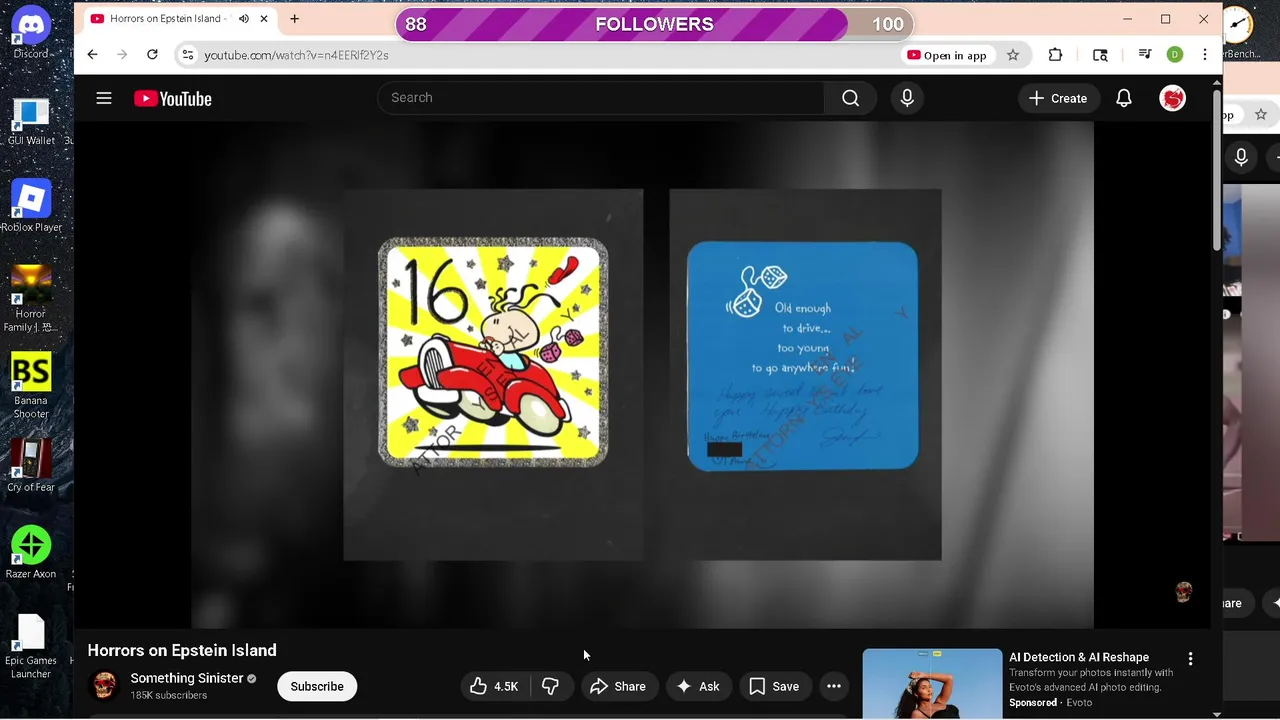Select the Horror Family desktop icon
This screenshot has width=1280, height=720.
[31, 298]
